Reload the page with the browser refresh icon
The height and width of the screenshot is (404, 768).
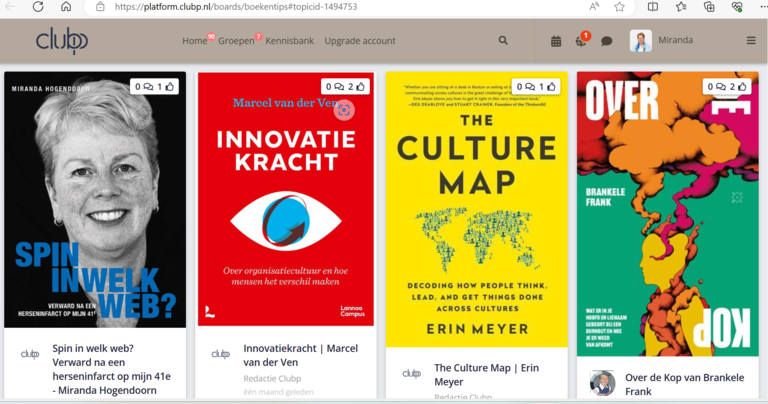pyautogui.click(x=38, y=6)
